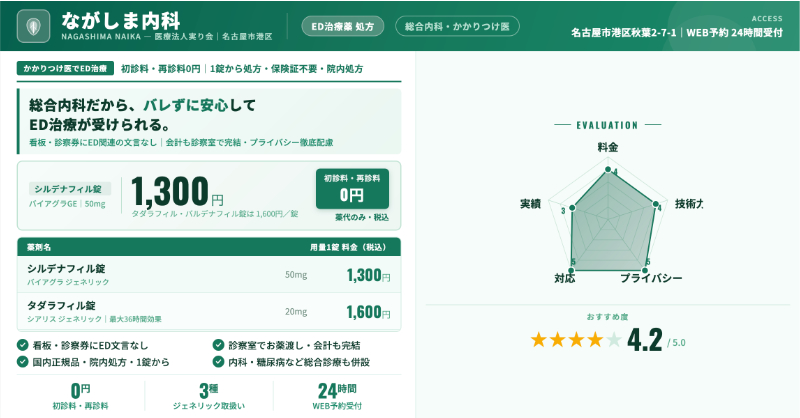
Task: Click checkmark beside 国内正規品・院内処方・1錠から
Action: pyautogui.click(x=23, y=361)
